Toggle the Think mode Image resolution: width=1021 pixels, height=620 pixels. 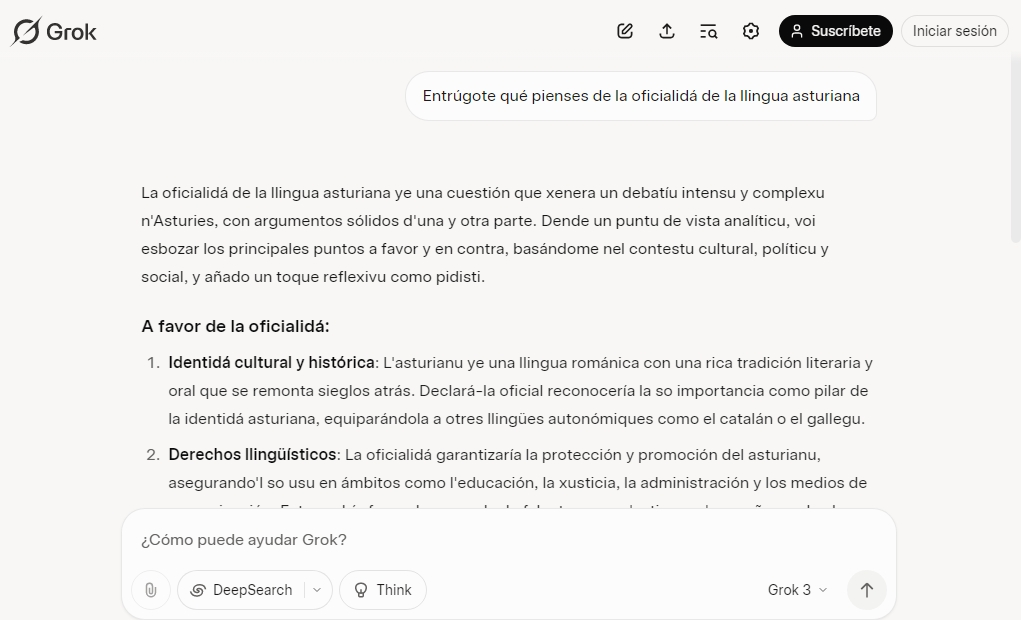(383, 590)
